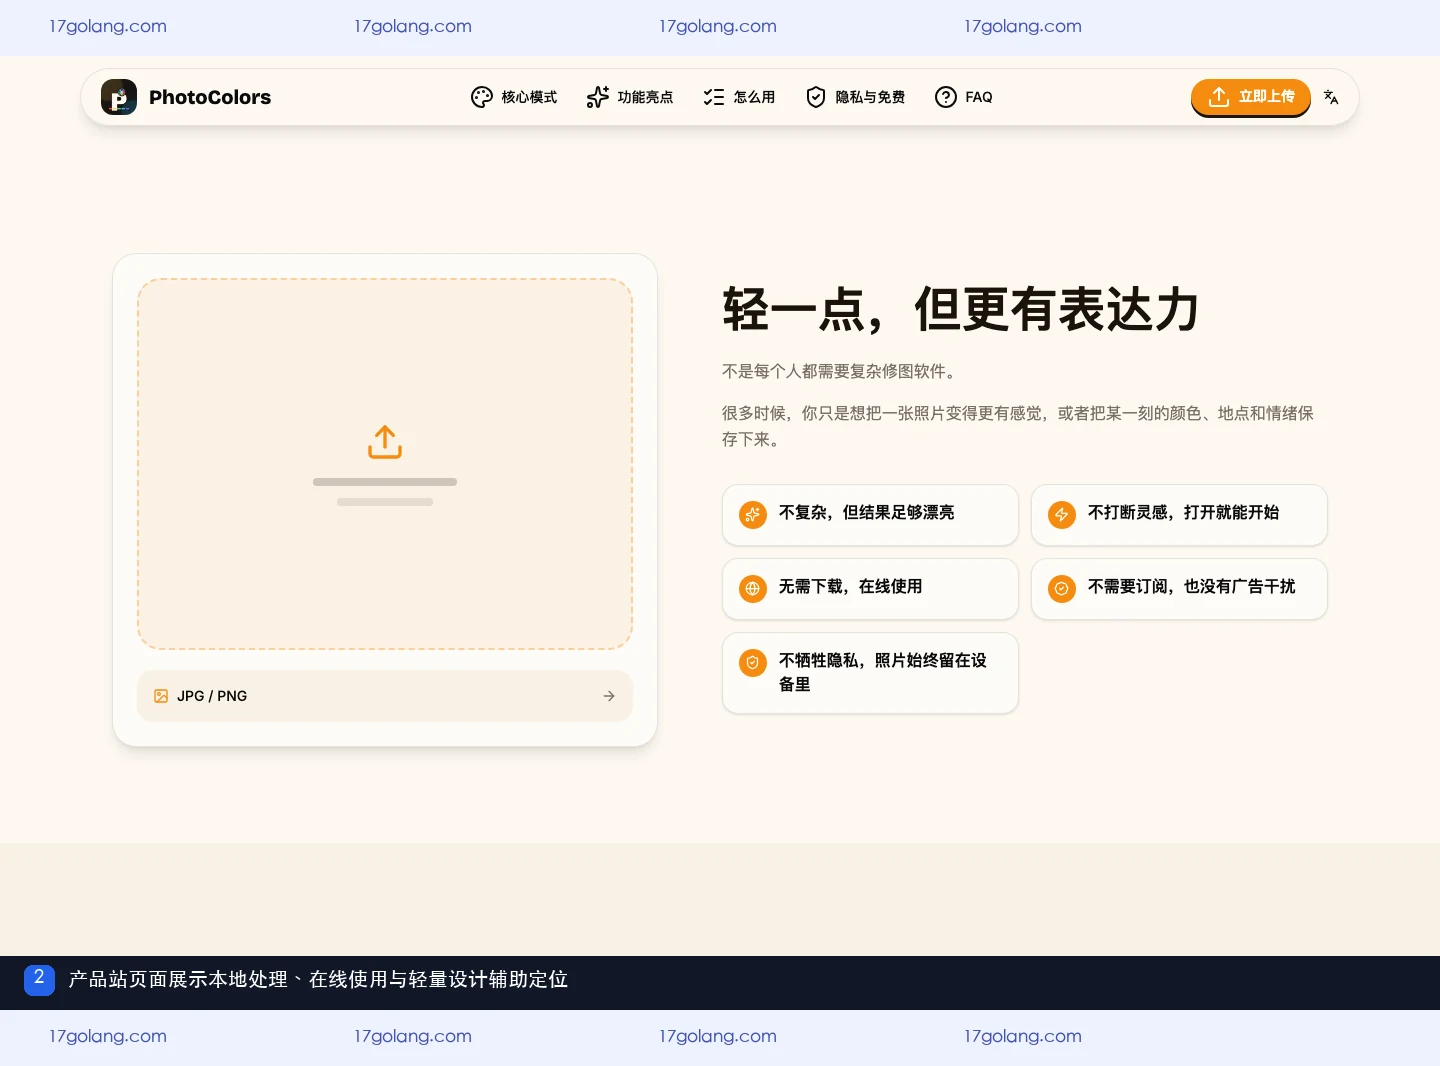Click the checklist icon for 怎么用
Viewport: 1440px width, 1066px height.
pyautogui.click(x=714, y=97)
